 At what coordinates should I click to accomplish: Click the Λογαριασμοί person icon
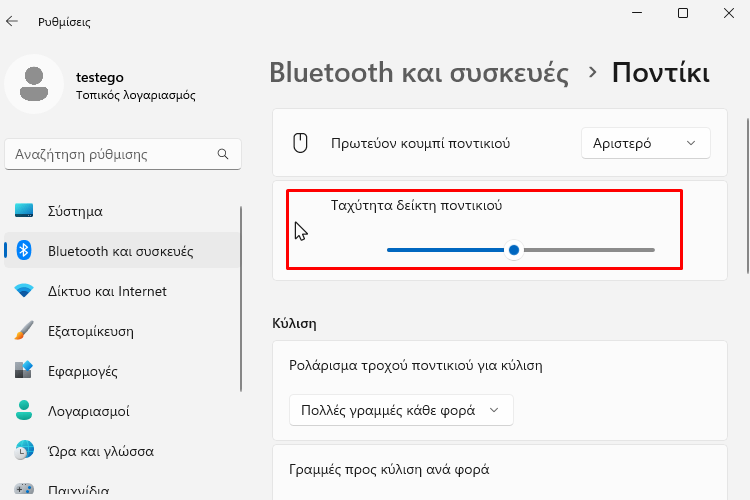point(24,411)
